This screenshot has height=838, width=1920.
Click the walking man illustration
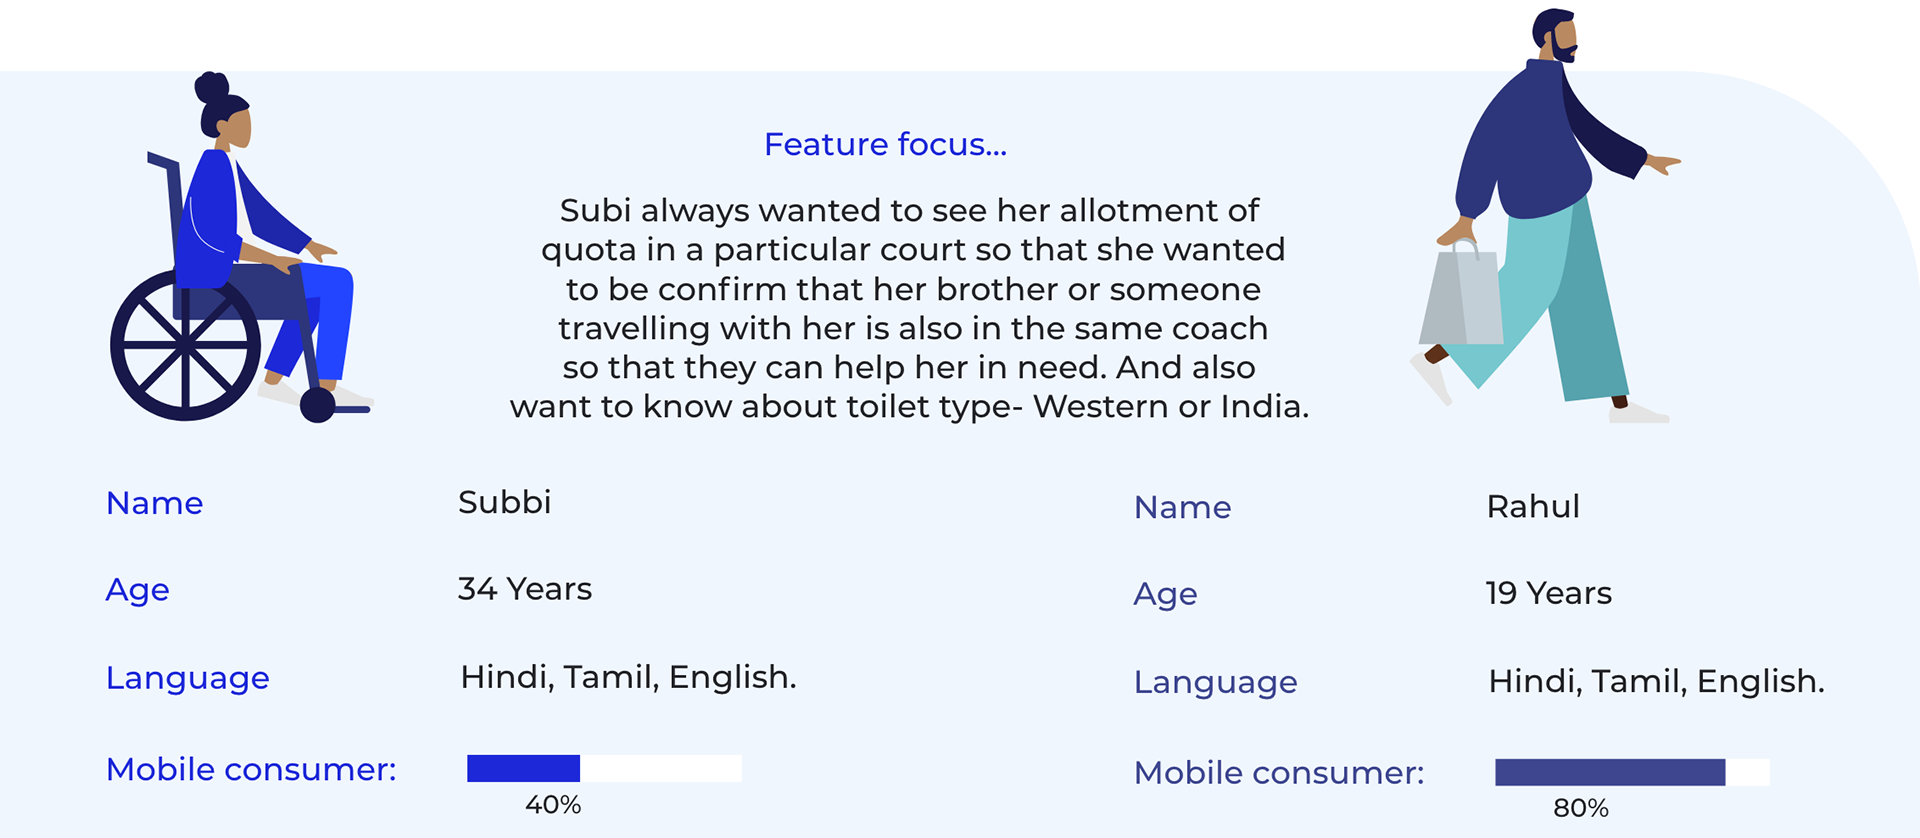(1549, 216)
